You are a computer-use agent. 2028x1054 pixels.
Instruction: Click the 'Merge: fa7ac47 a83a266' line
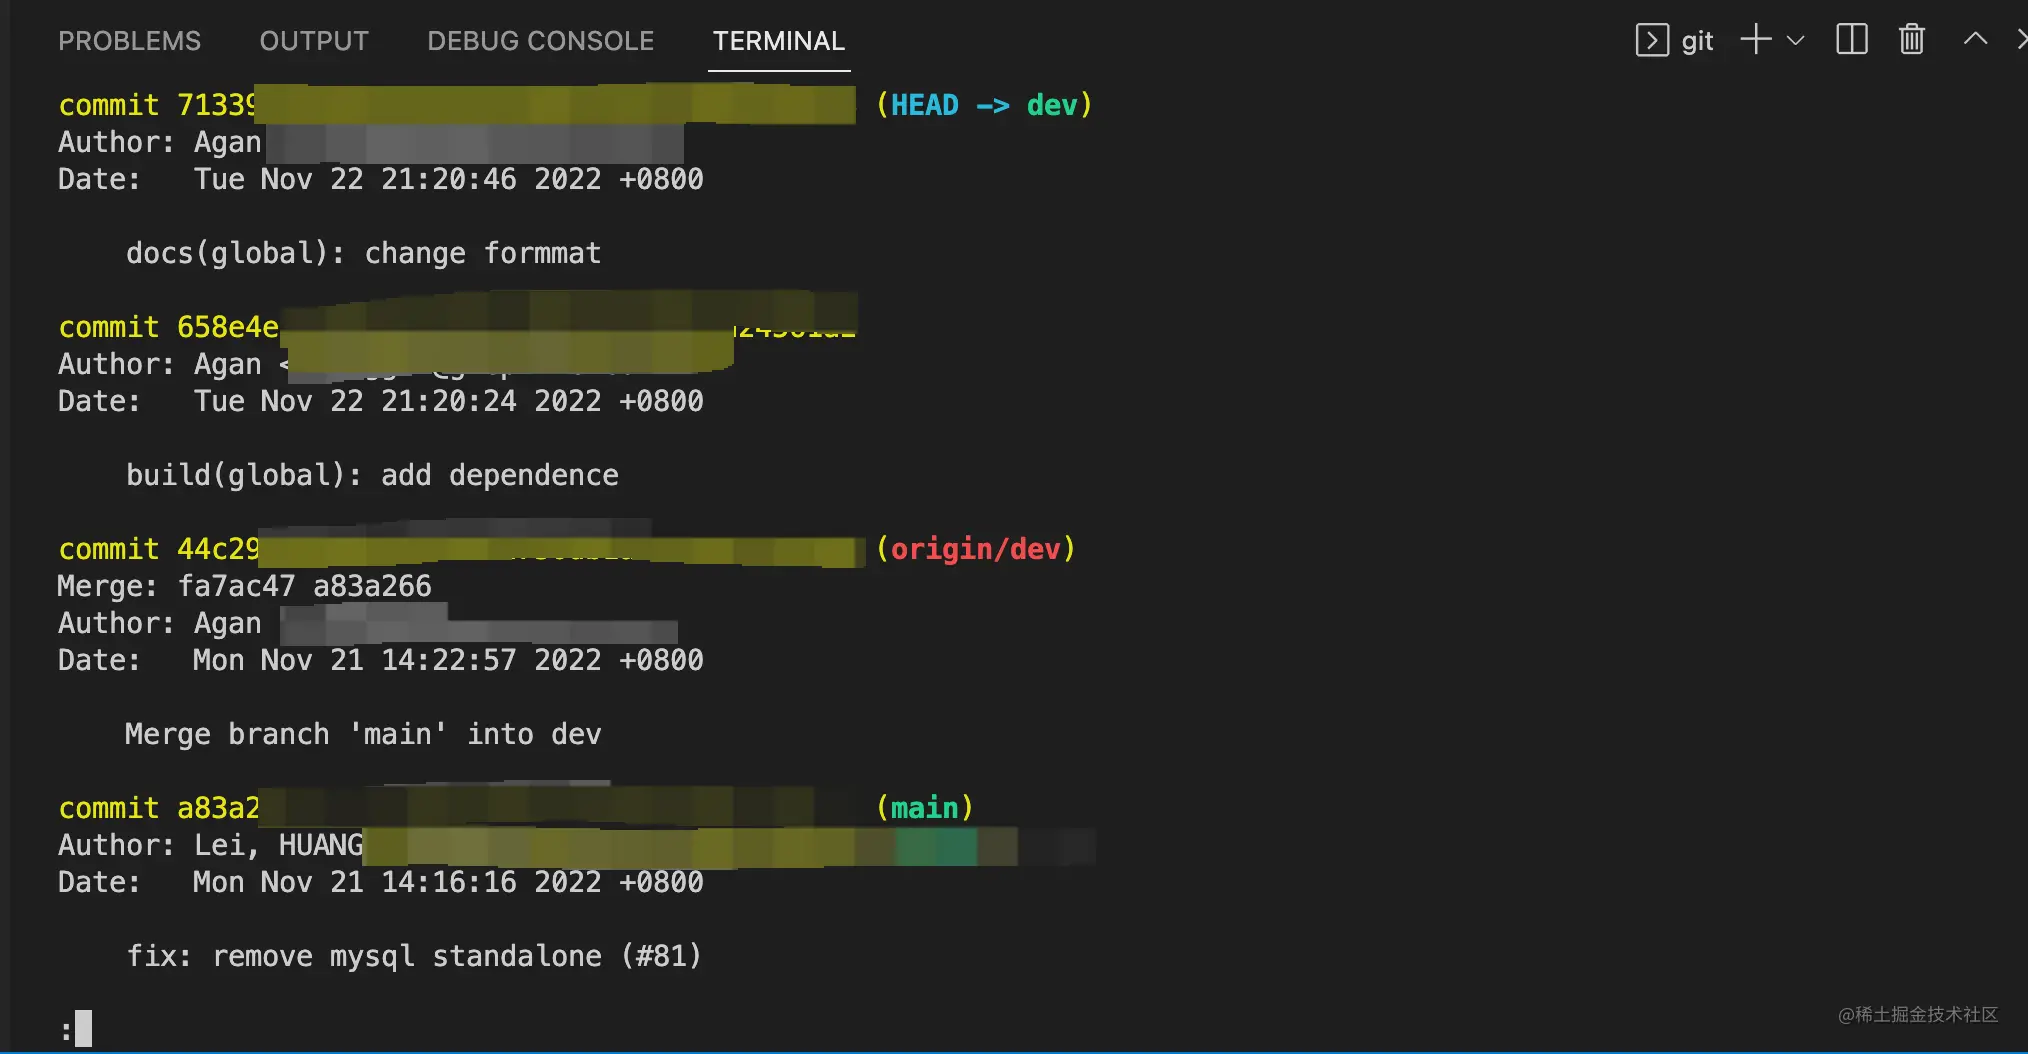[244, 586]
